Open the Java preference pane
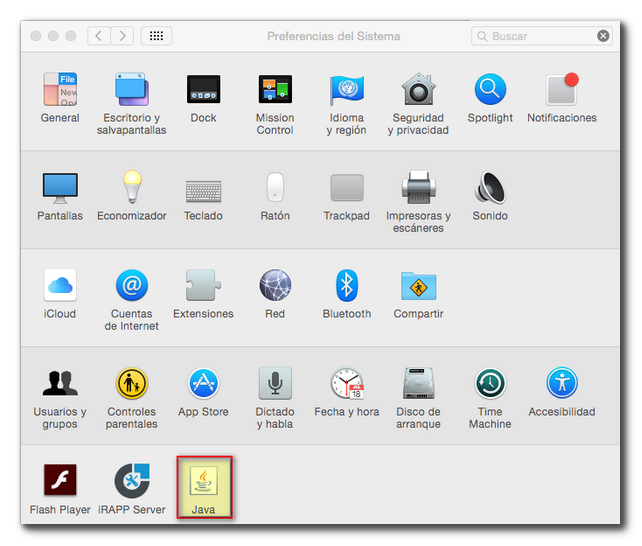This screenshot has width=642, height=546. [204, 481]
